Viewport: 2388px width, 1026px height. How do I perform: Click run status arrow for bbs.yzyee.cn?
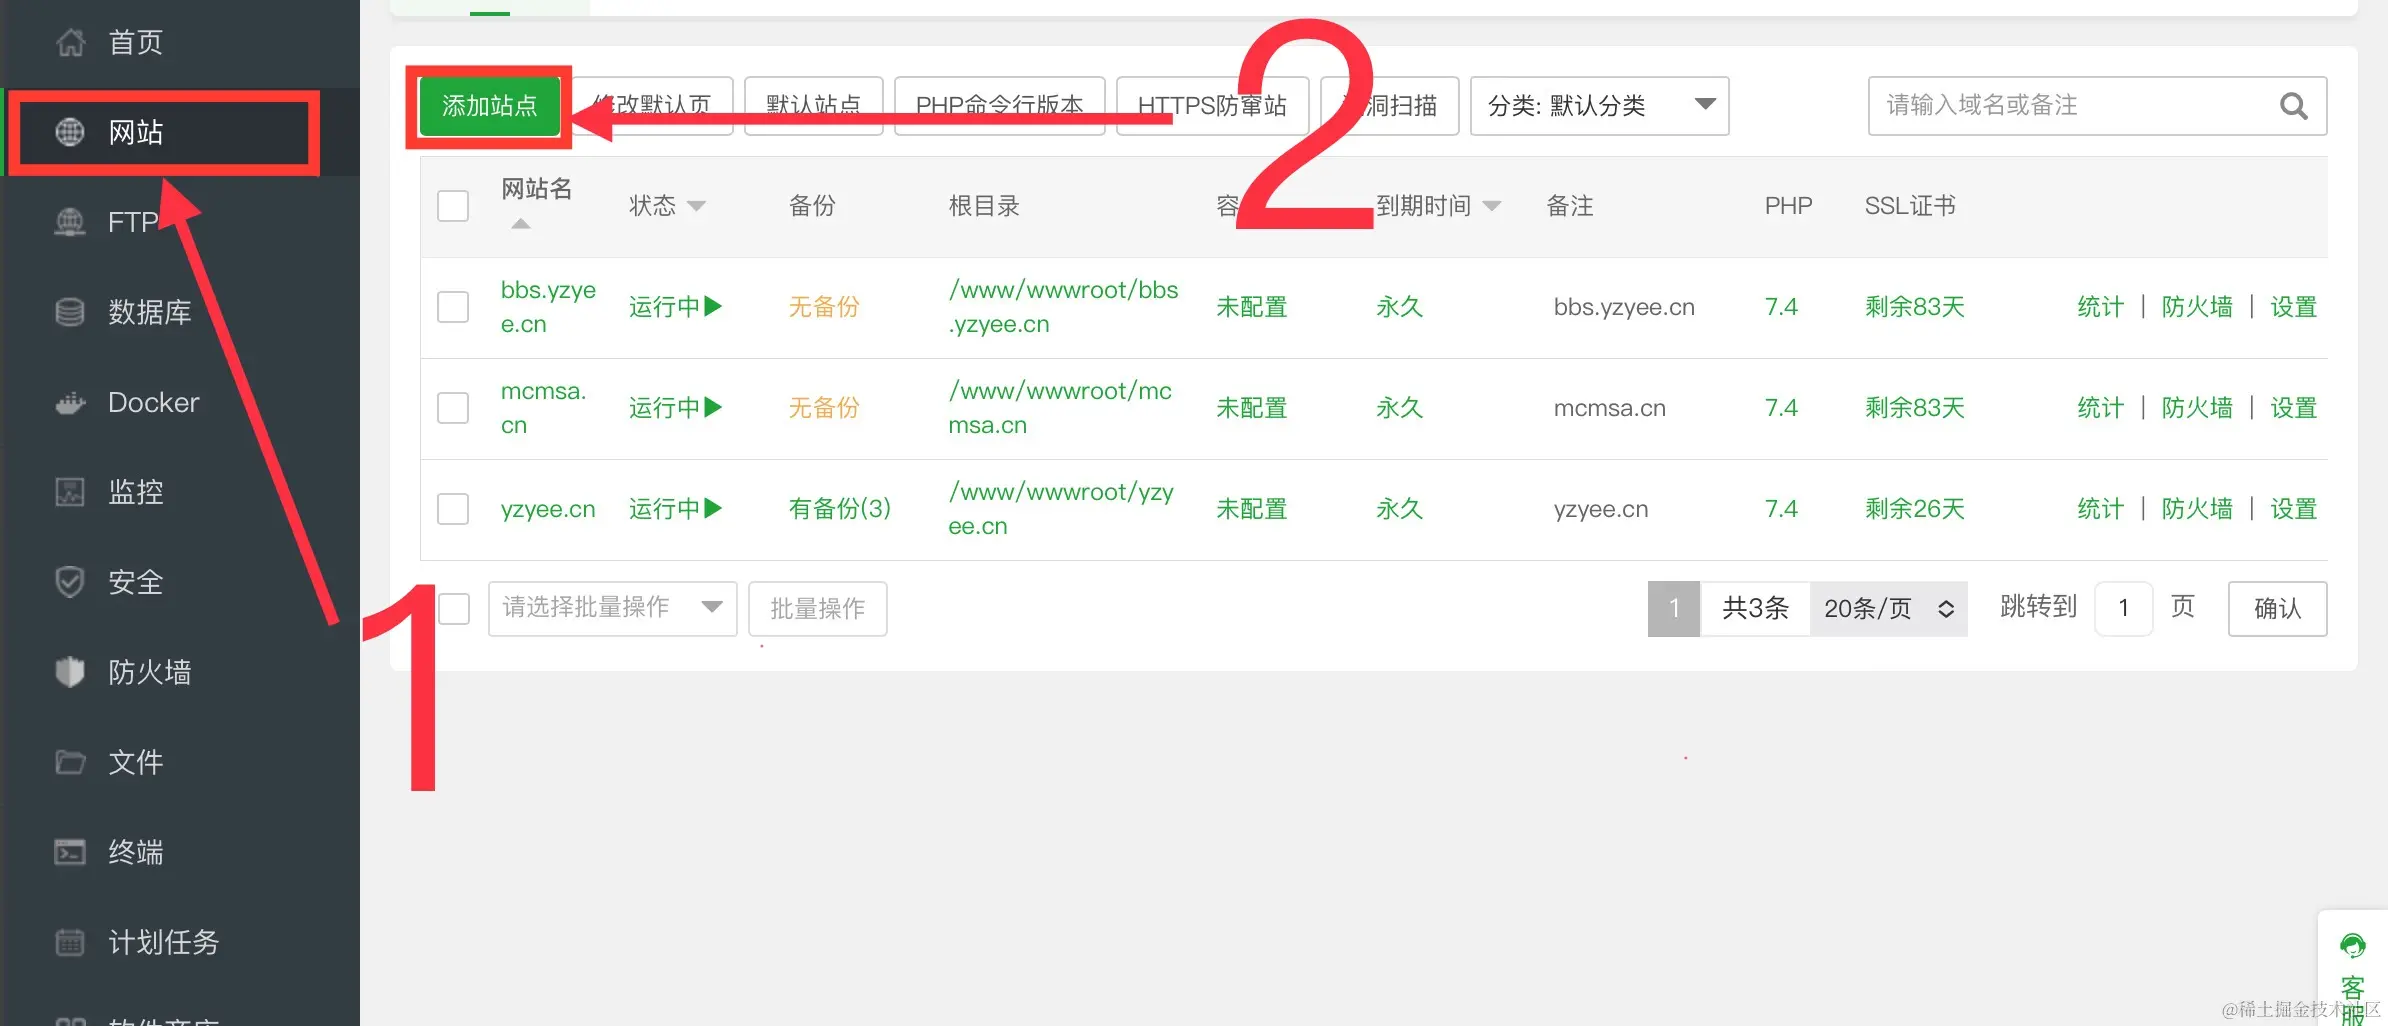(x=713, y=306)
